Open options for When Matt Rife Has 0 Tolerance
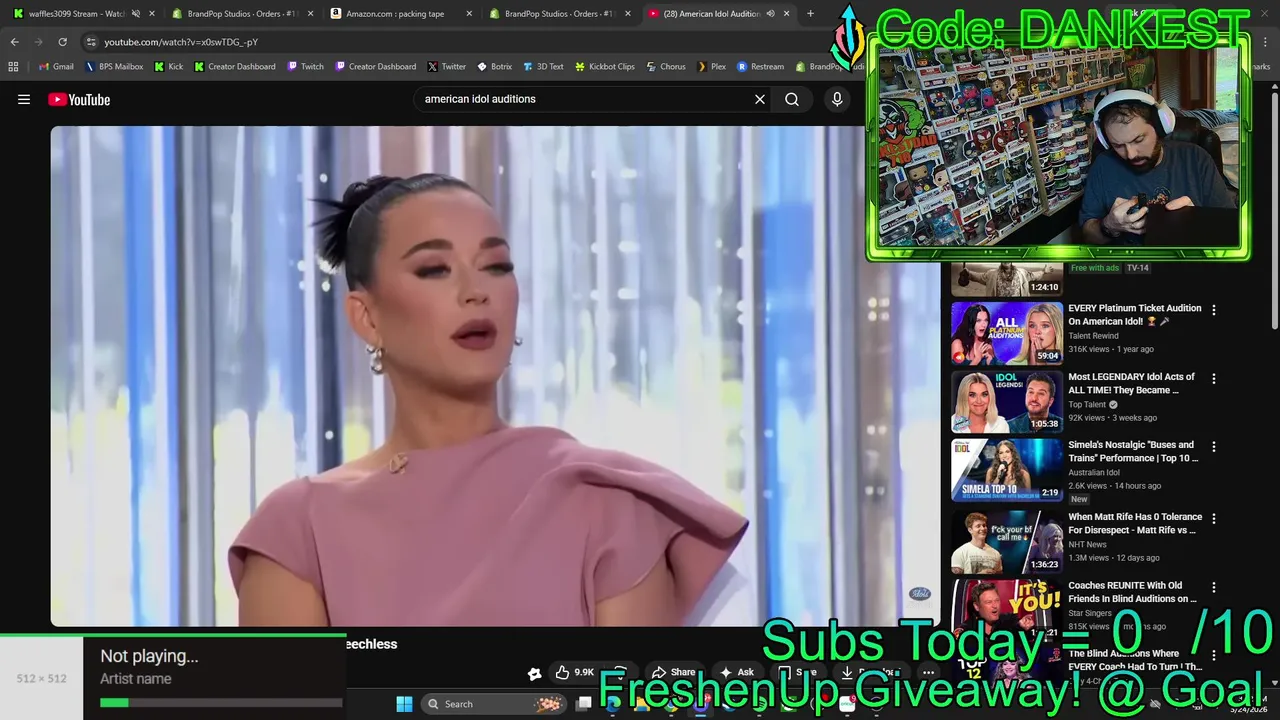This screenshot has height=720, width=1280. click(1214, 519)
